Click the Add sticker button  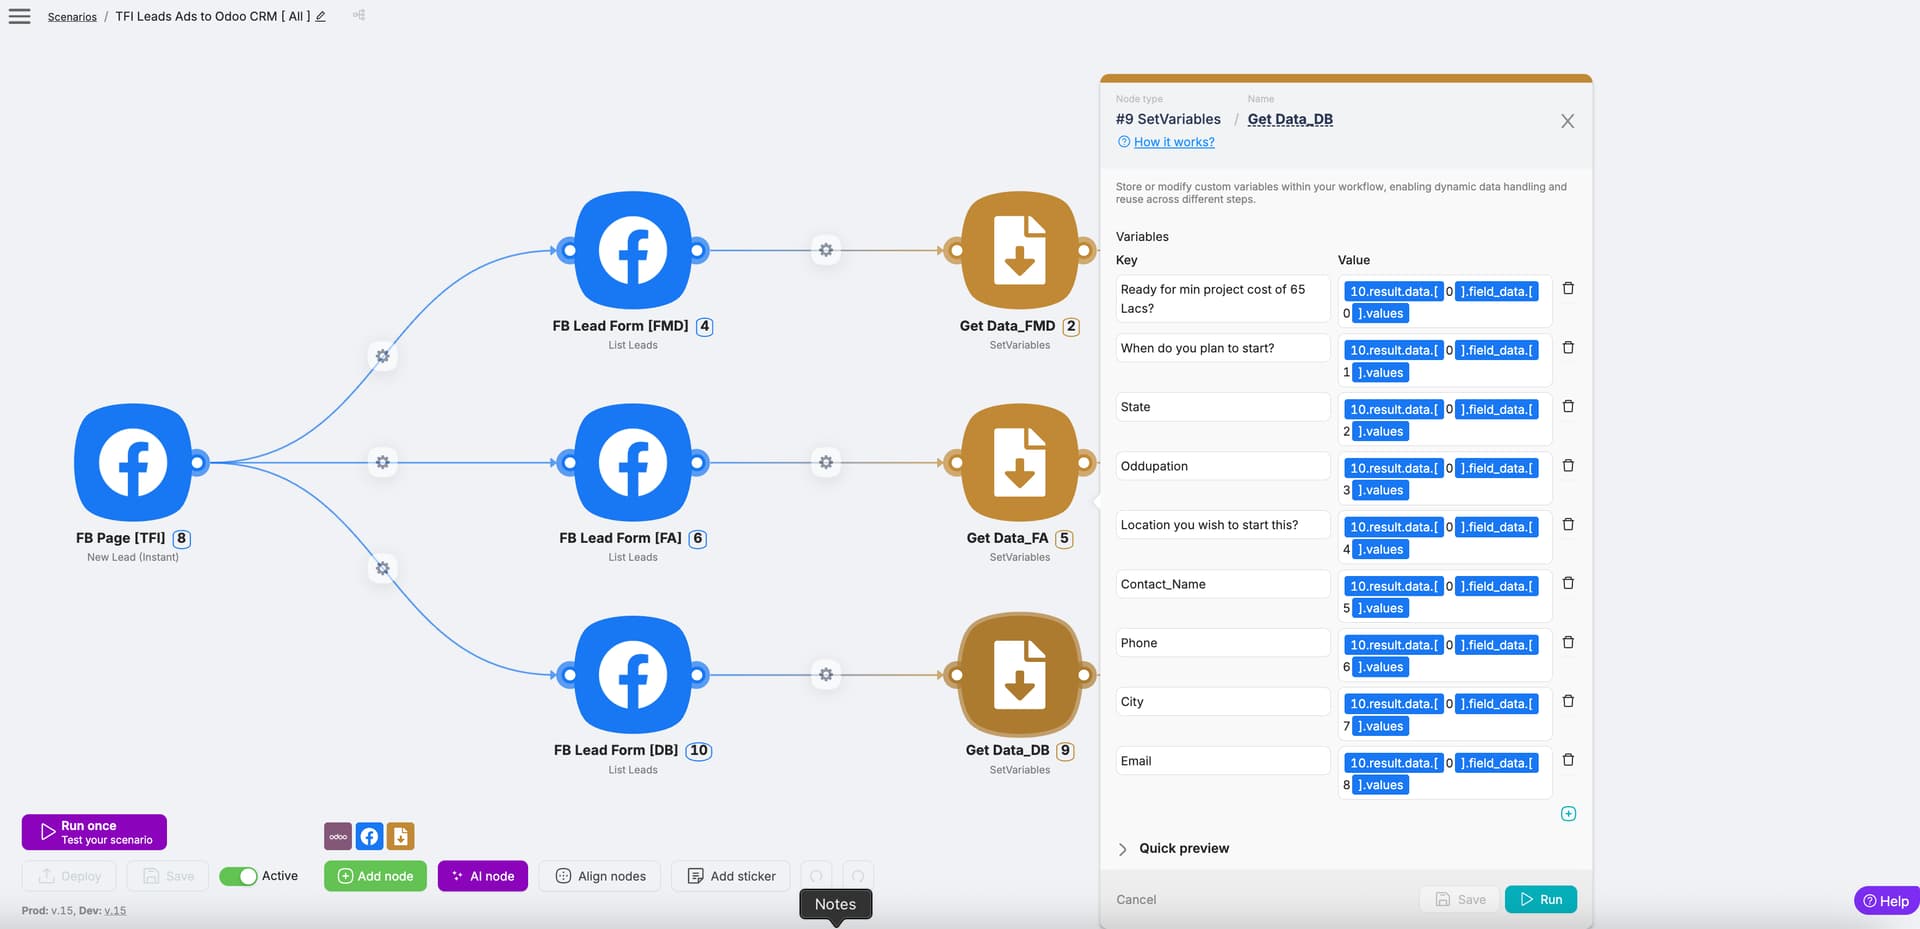[x=731, y=876]
